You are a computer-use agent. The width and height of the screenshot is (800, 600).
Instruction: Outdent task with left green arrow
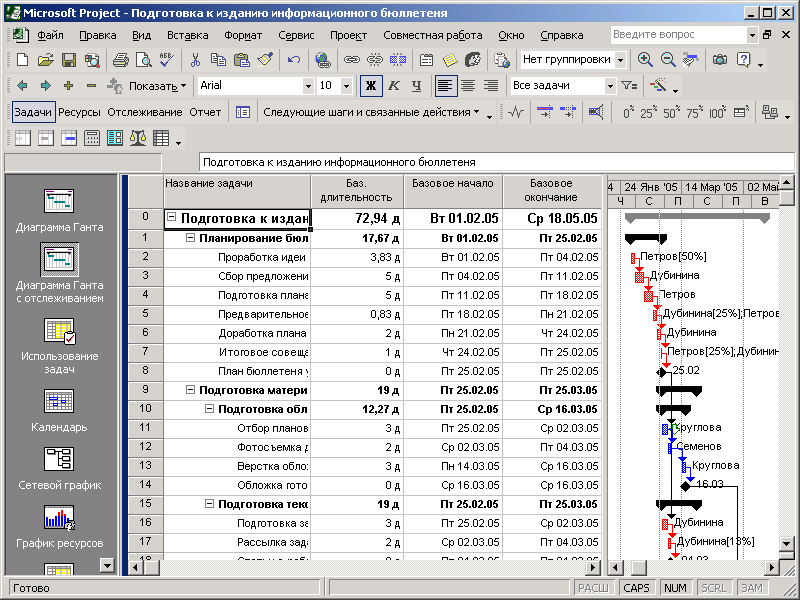tap(22, 86)
